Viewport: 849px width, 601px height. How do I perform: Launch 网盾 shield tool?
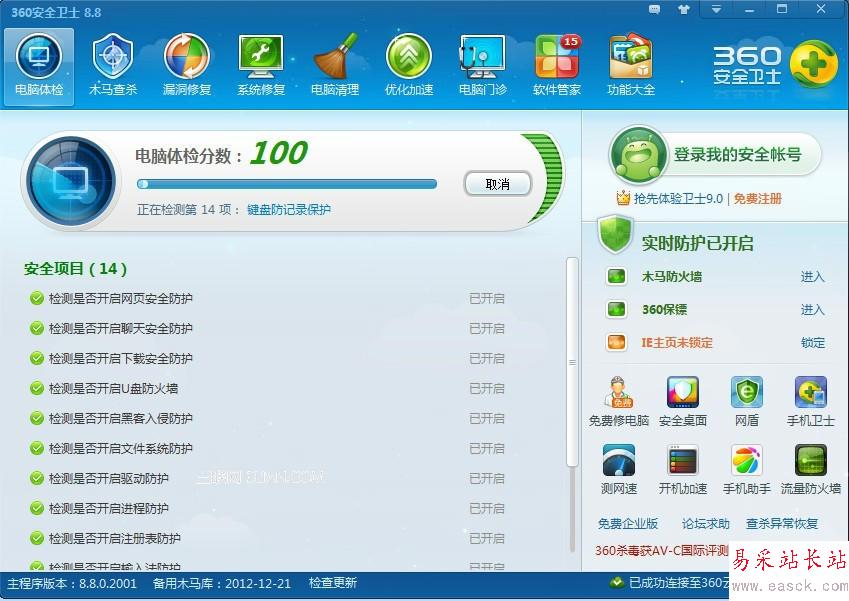coord(747,401)
